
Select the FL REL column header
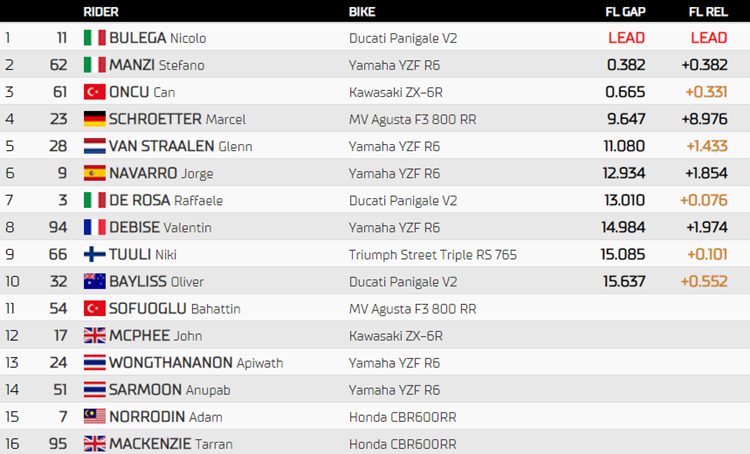tap(708, 11)
